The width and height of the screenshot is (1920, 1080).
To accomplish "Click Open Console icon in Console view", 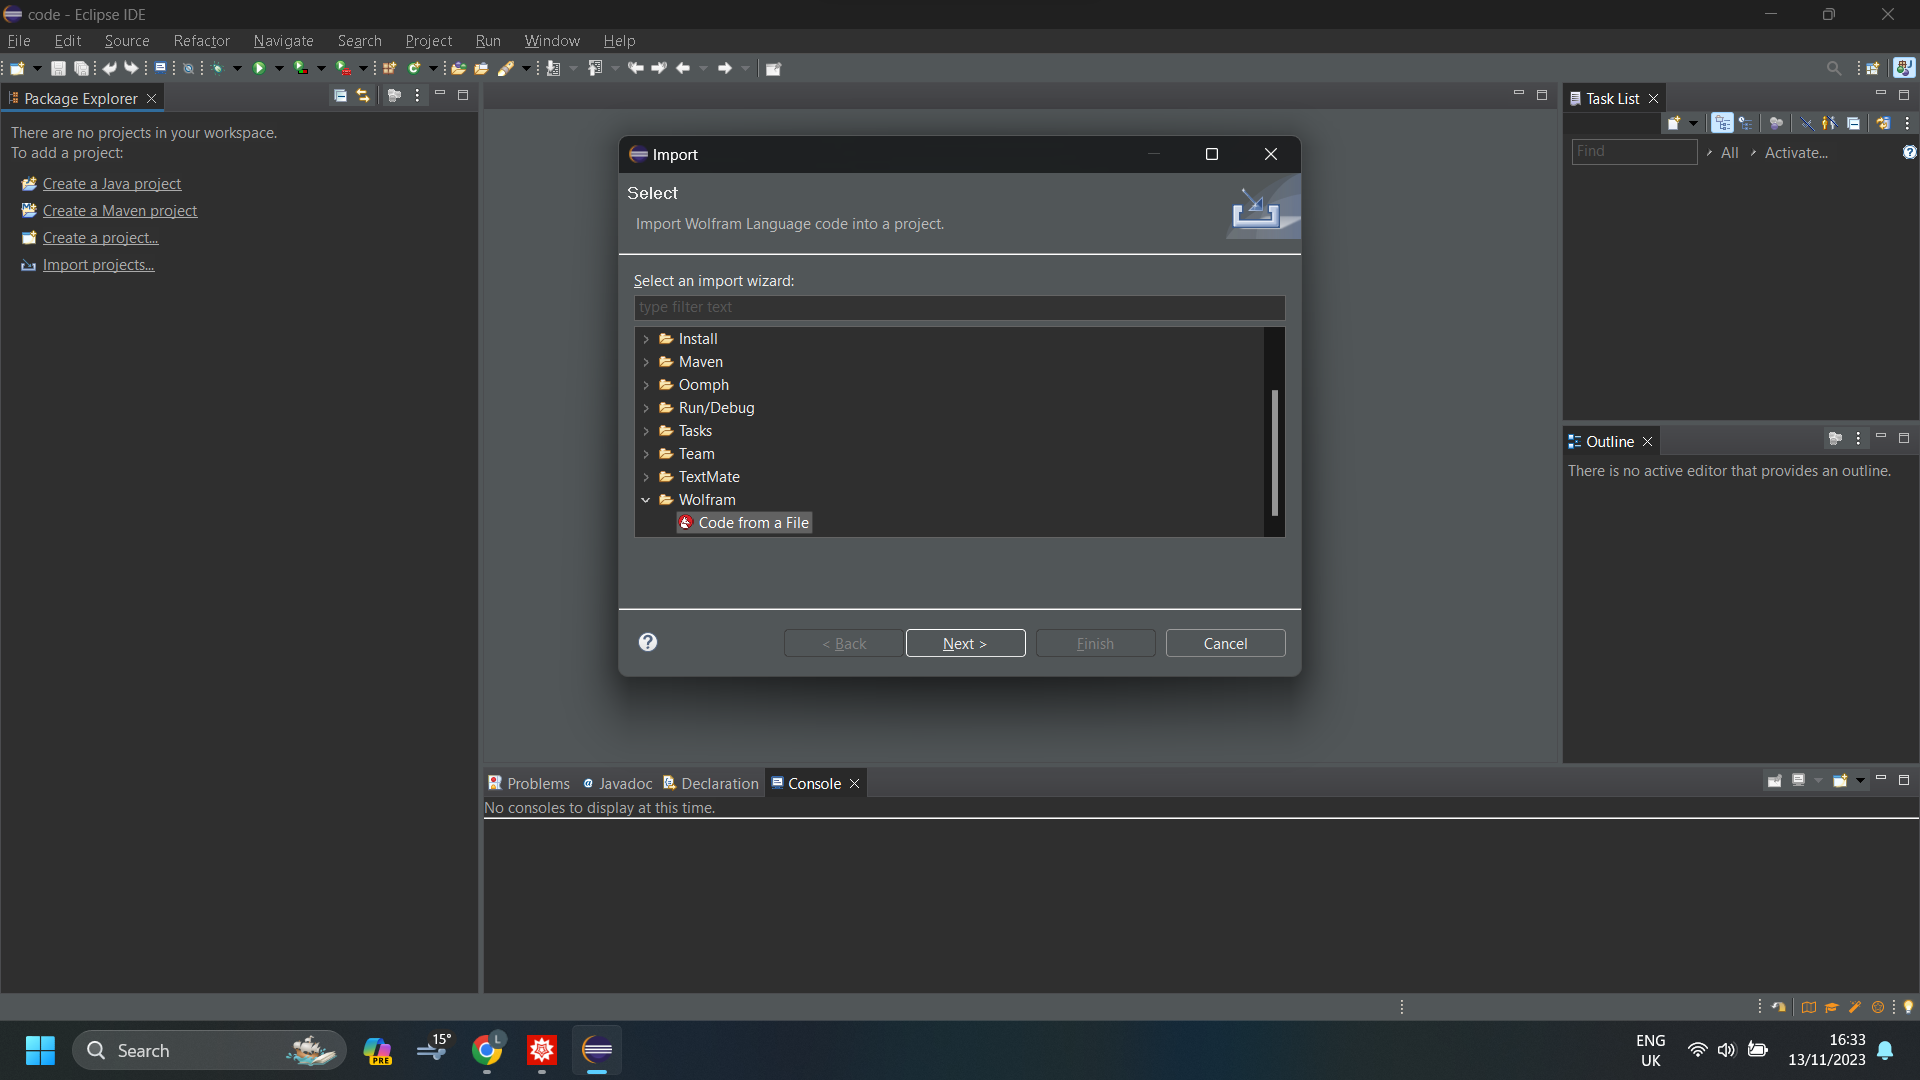I will (1840, 781).
